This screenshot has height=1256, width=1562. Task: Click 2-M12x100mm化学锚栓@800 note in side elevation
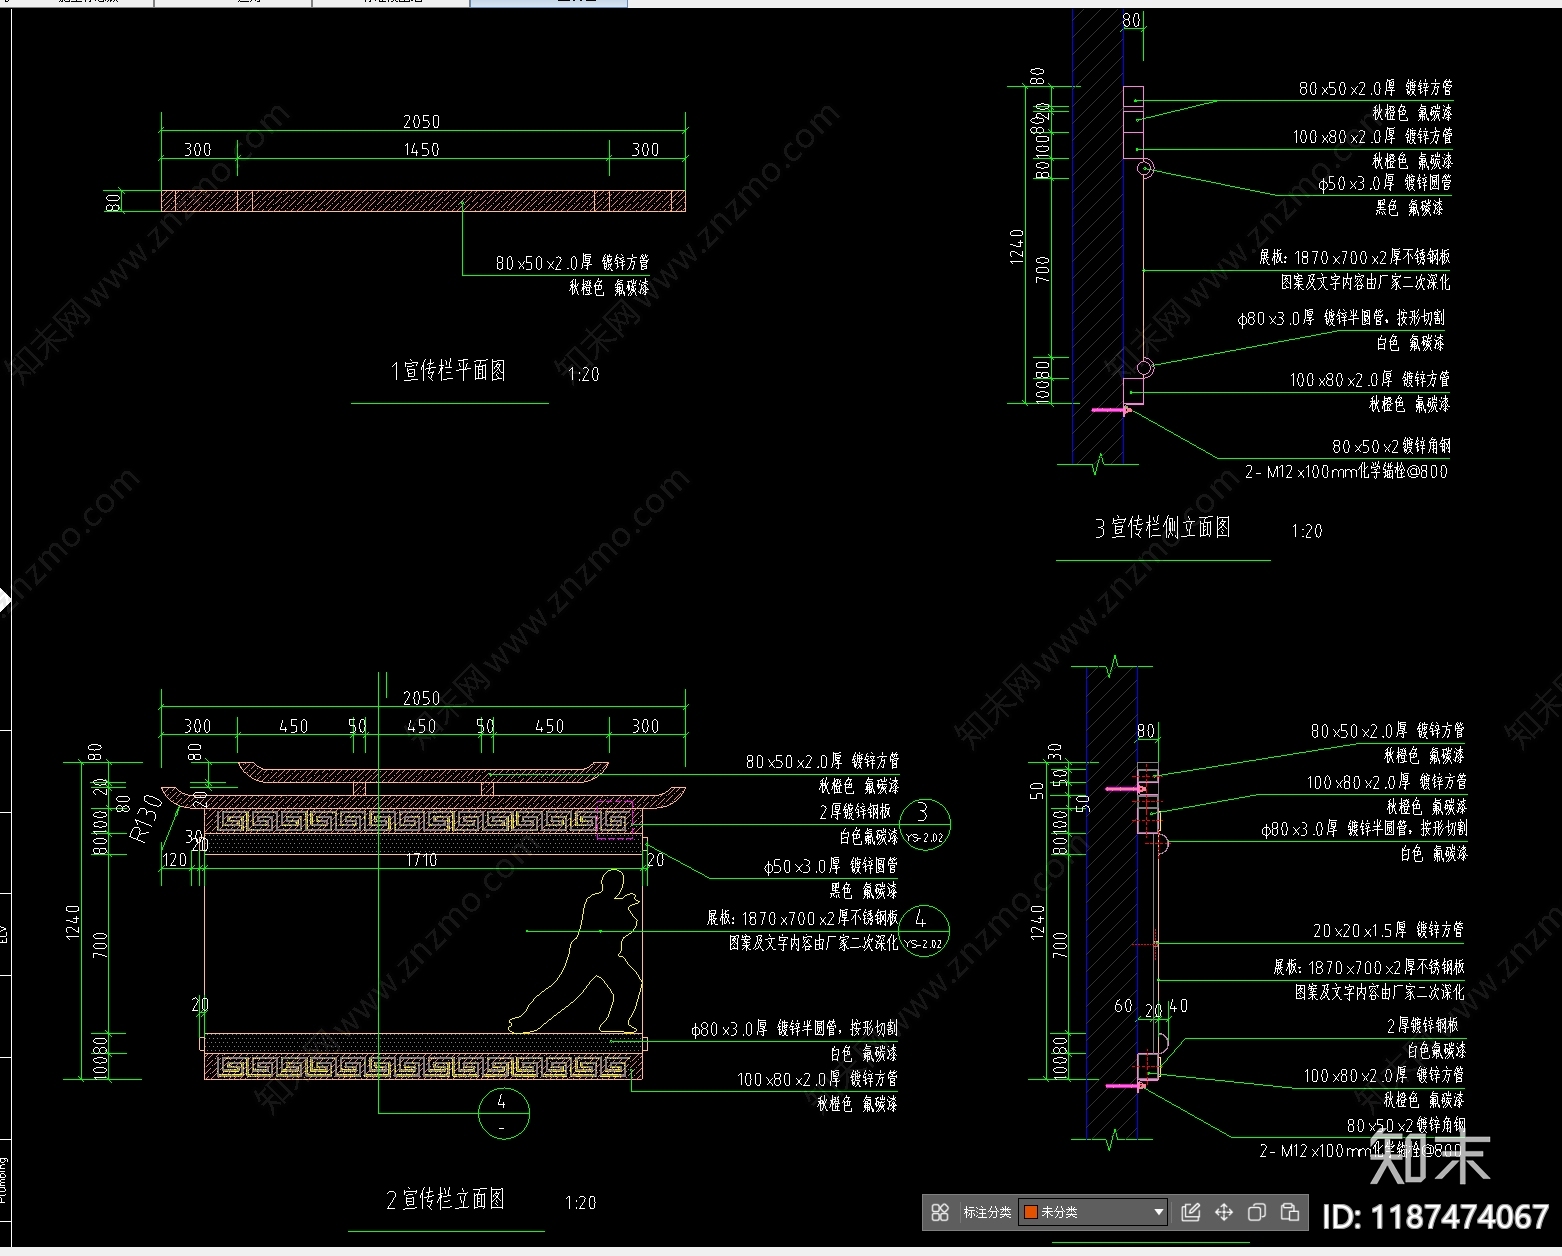point(1345,471)
